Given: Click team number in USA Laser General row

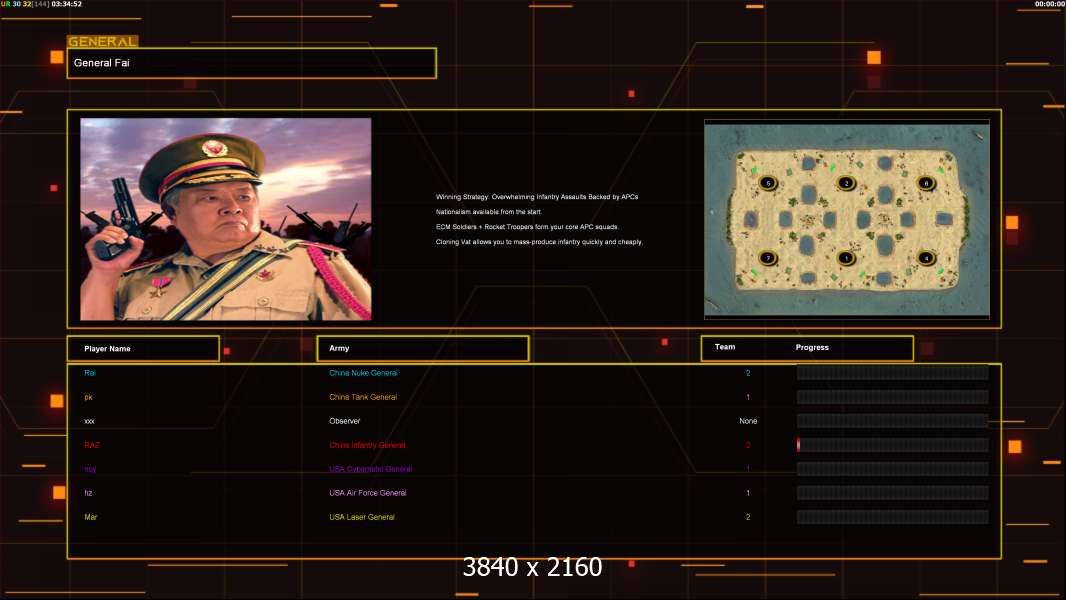Looking at the screenshot, I should (748, 517).
